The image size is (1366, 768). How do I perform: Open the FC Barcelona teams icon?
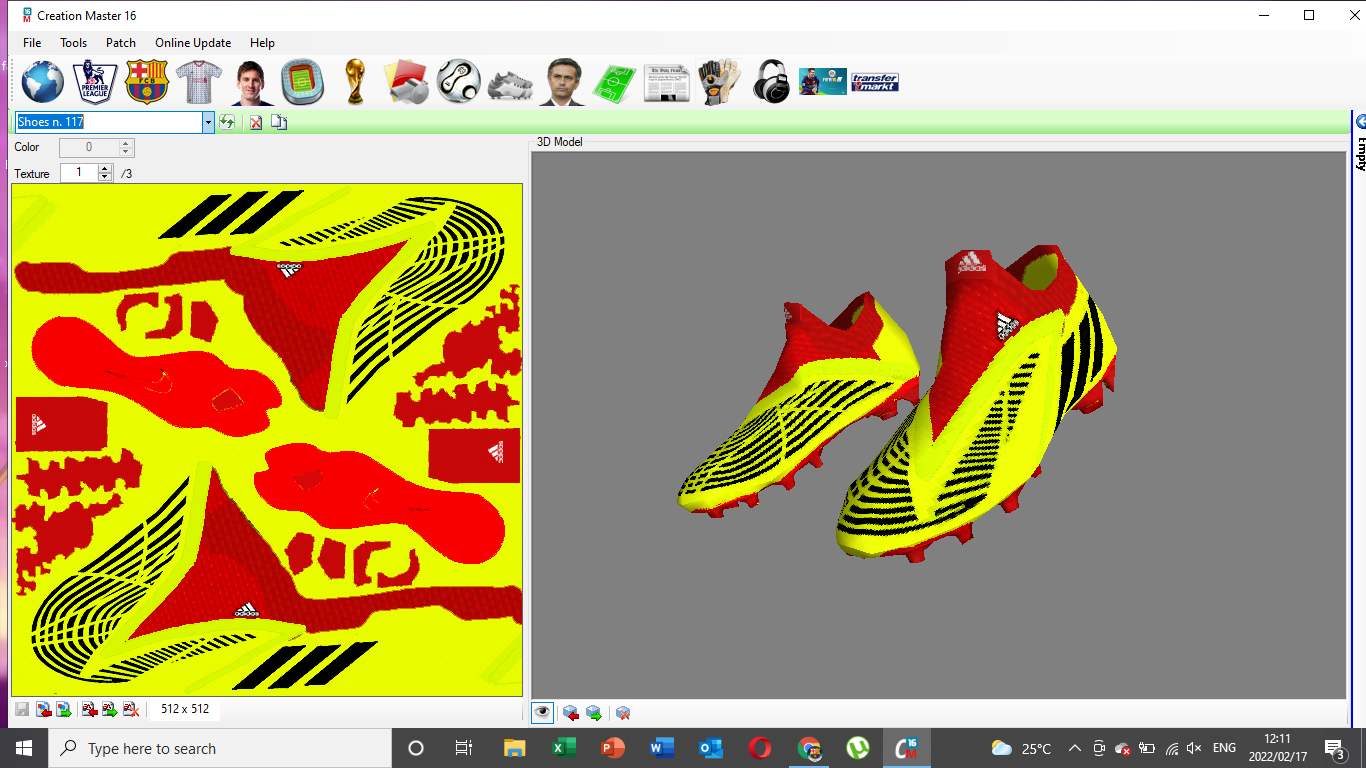click(147, 82)
